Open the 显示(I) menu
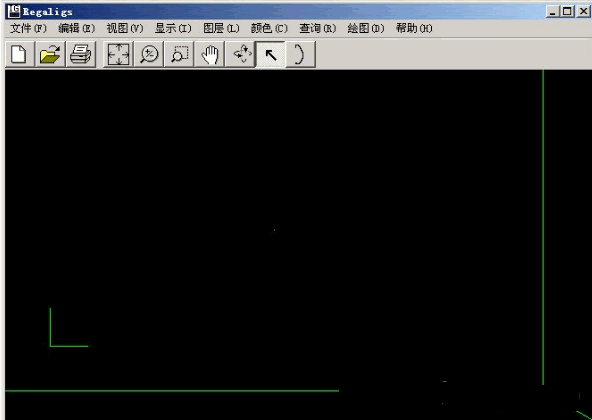Viewport: 592px width, 420px height. tap(173, 28)
